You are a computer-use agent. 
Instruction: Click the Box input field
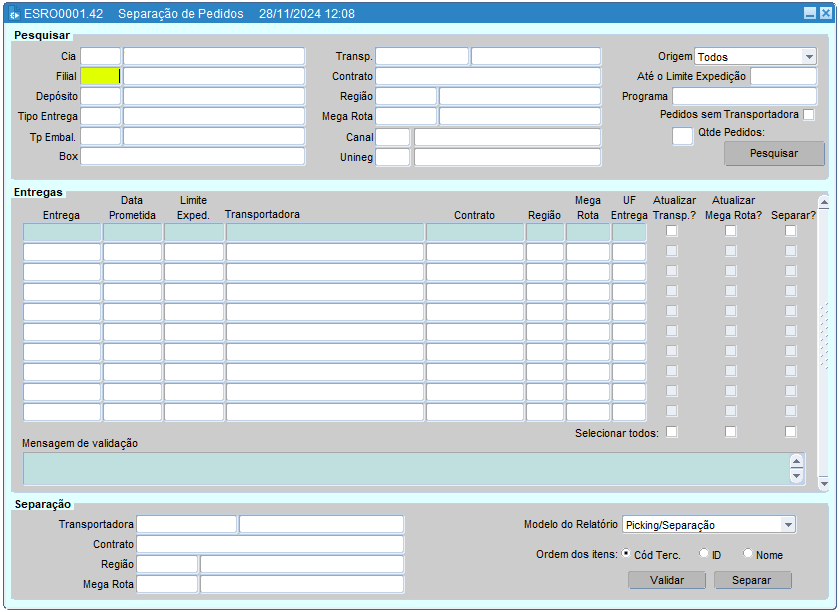192,156
